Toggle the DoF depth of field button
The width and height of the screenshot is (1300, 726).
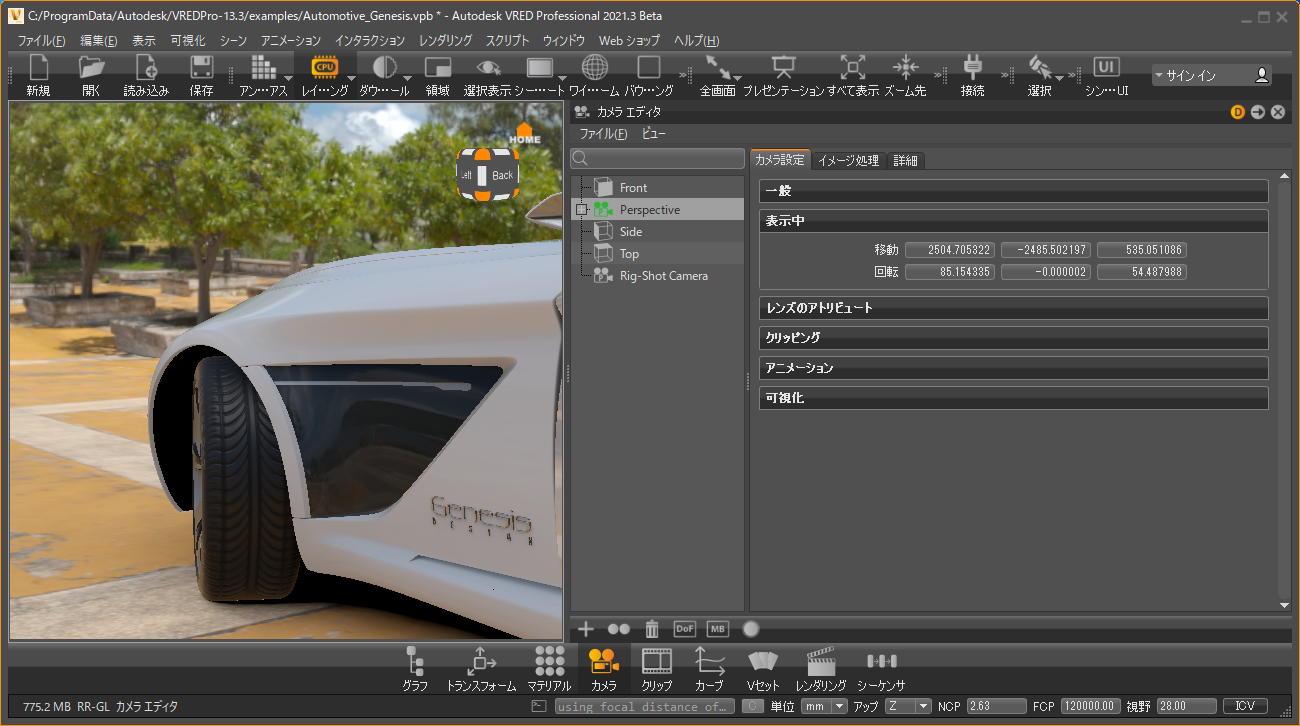[x=685, y=629]
